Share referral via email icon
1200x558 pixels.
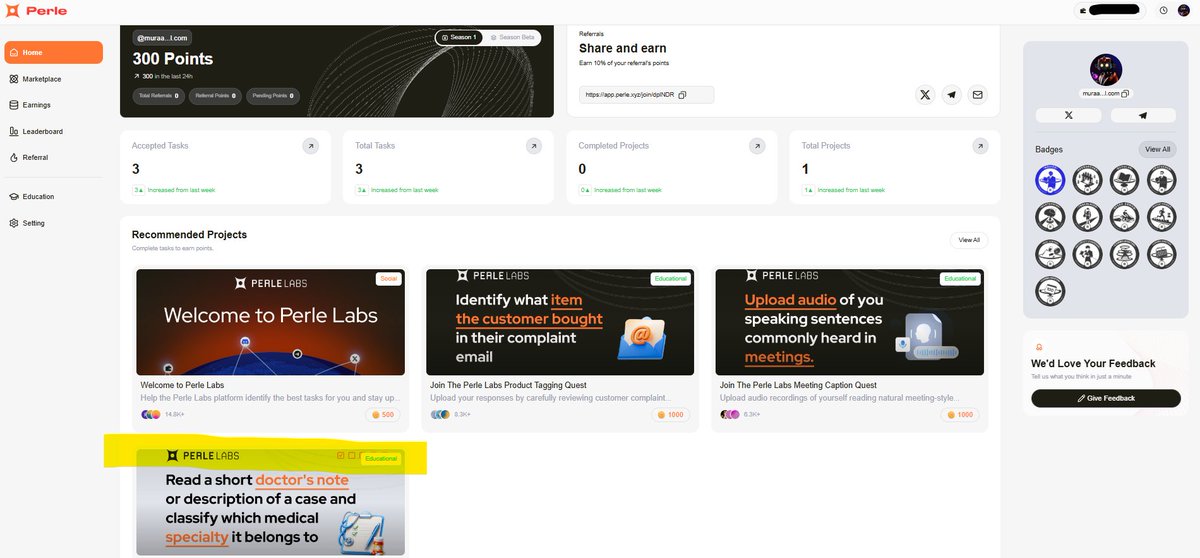978,95
